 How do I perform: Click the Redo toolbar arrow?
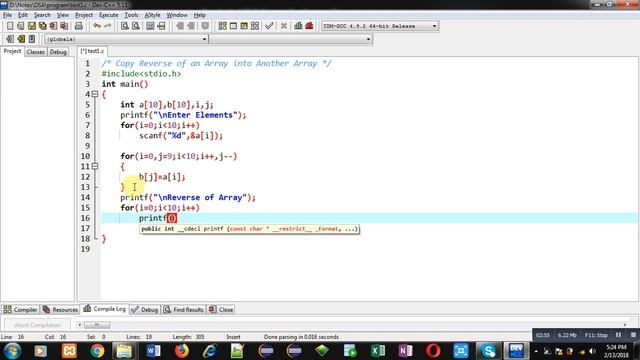click(108, 26)
